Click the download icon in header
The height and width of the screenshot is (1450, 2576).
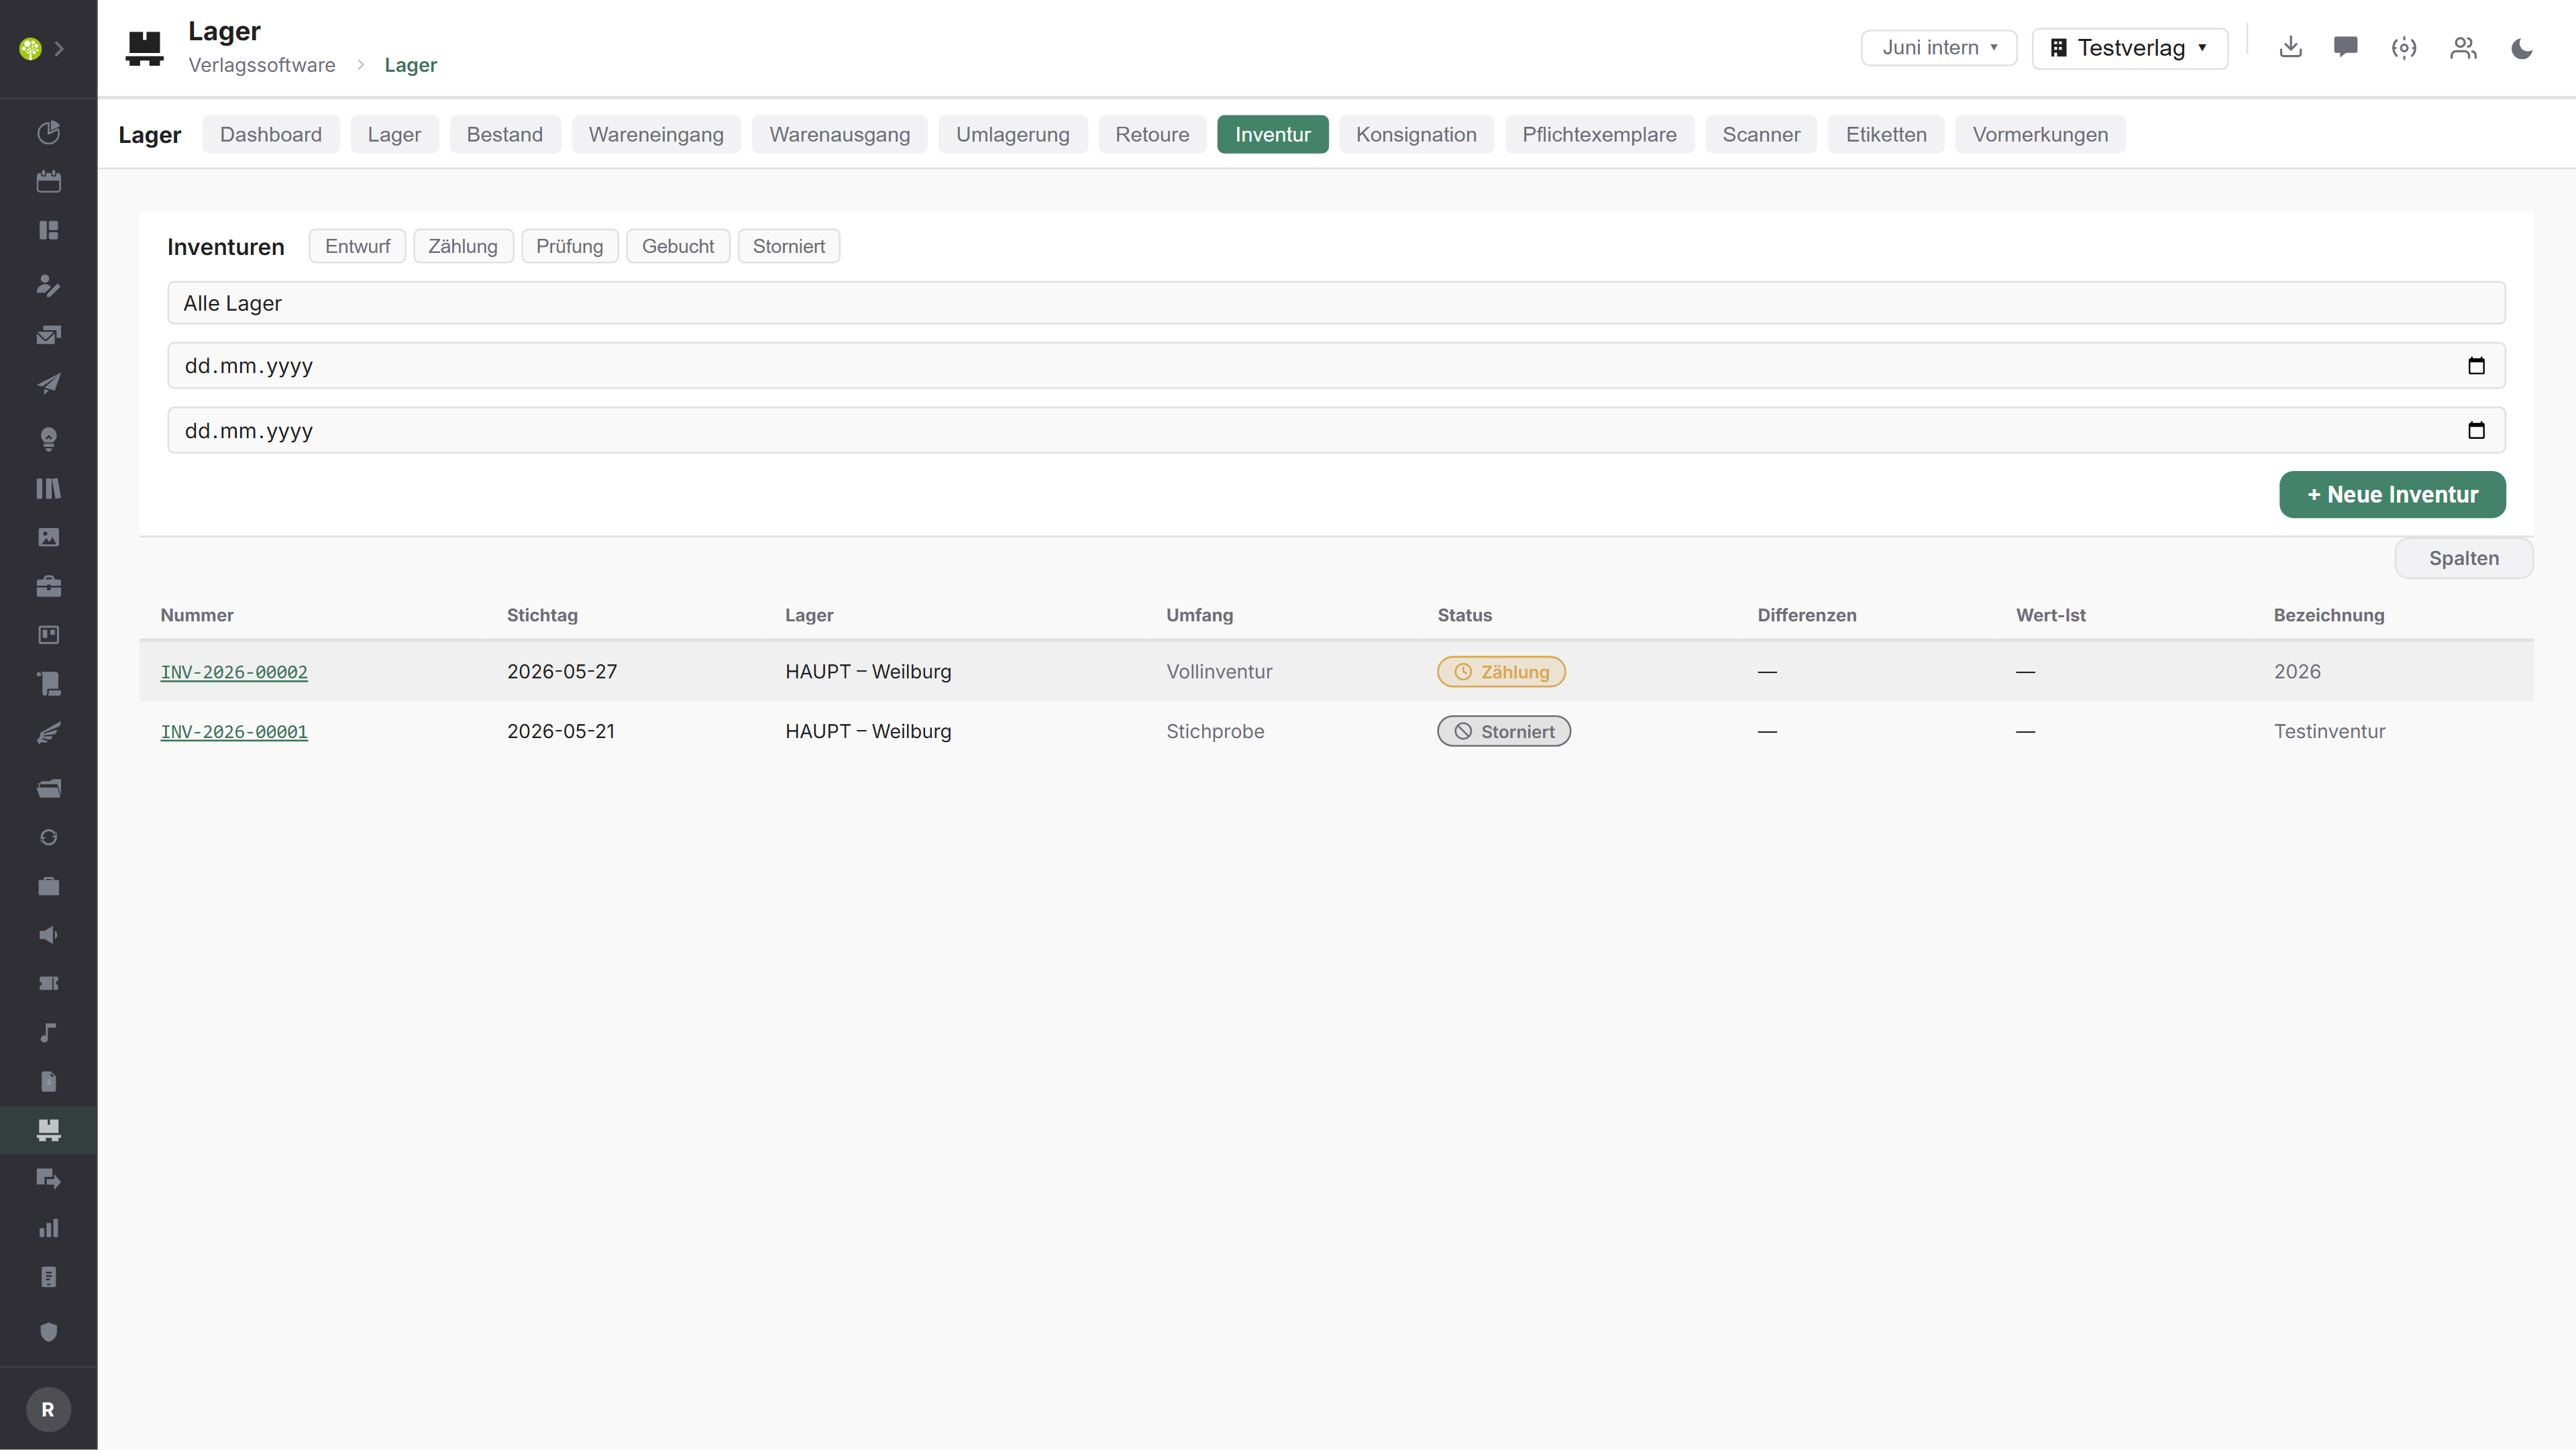point(2290,47)
